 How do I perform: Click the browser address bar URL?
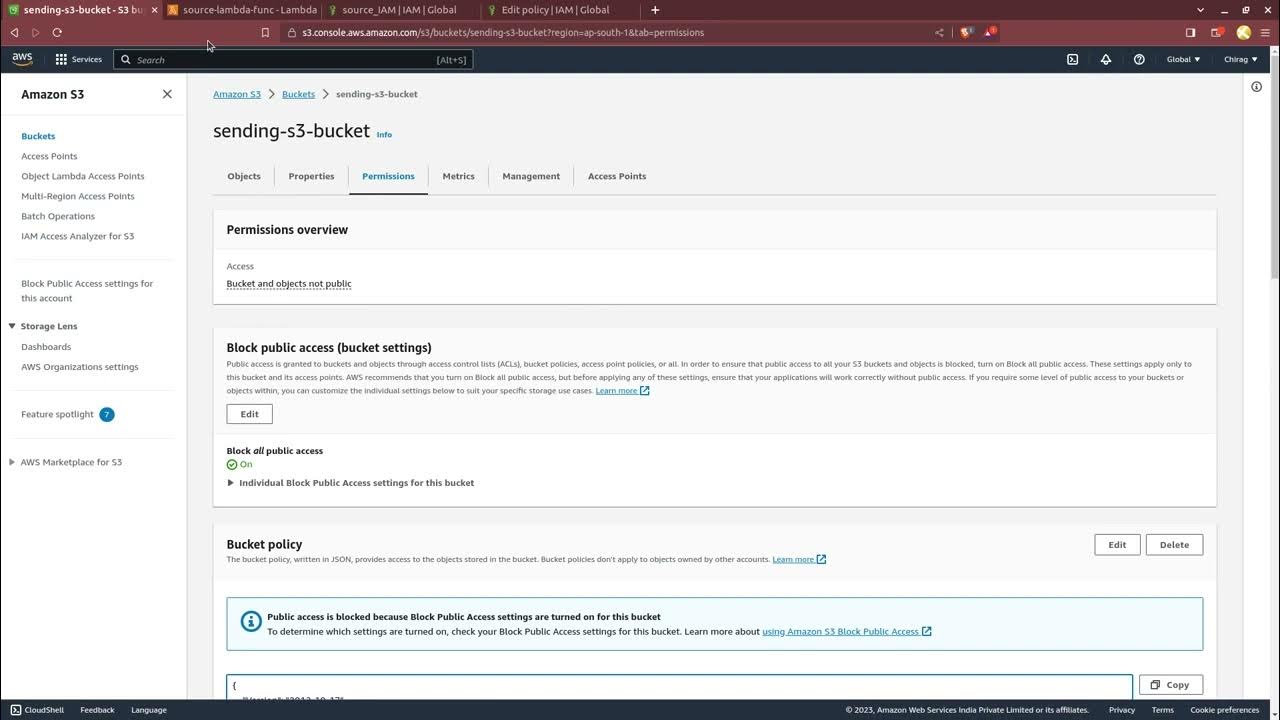503,32
